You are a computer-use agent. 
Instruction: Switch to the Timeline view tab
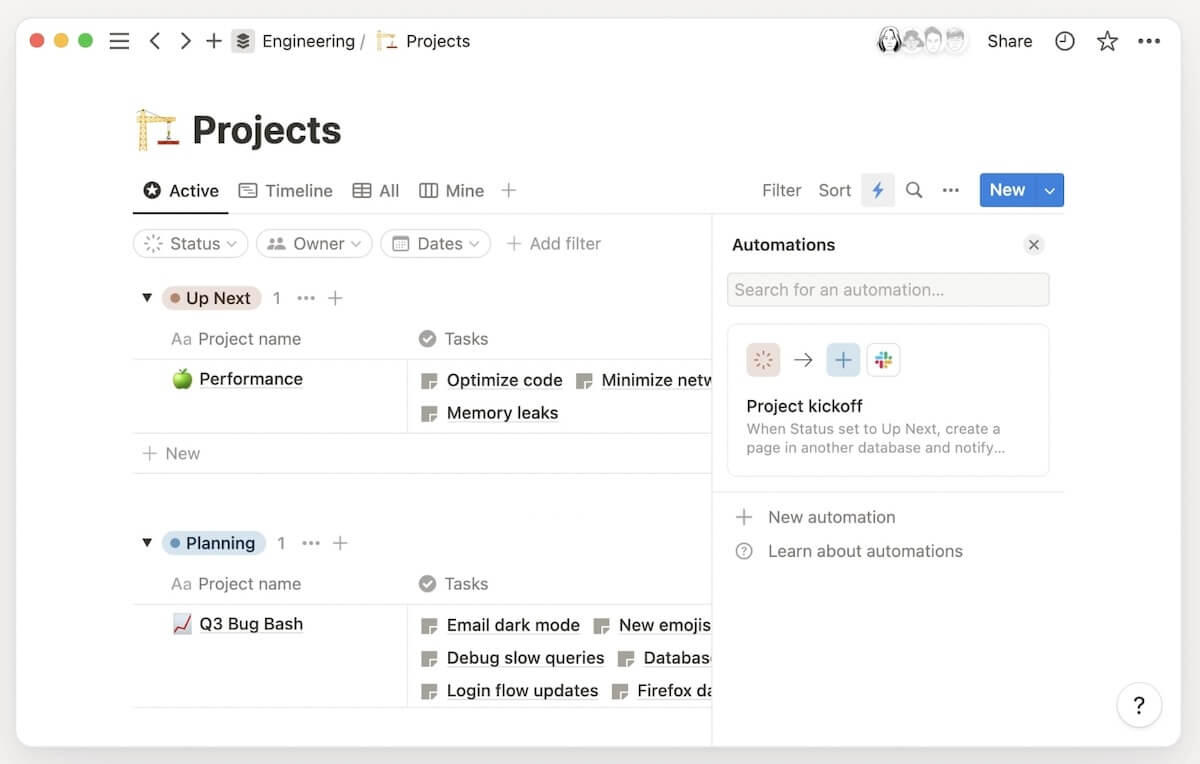[x=285, y=190]
